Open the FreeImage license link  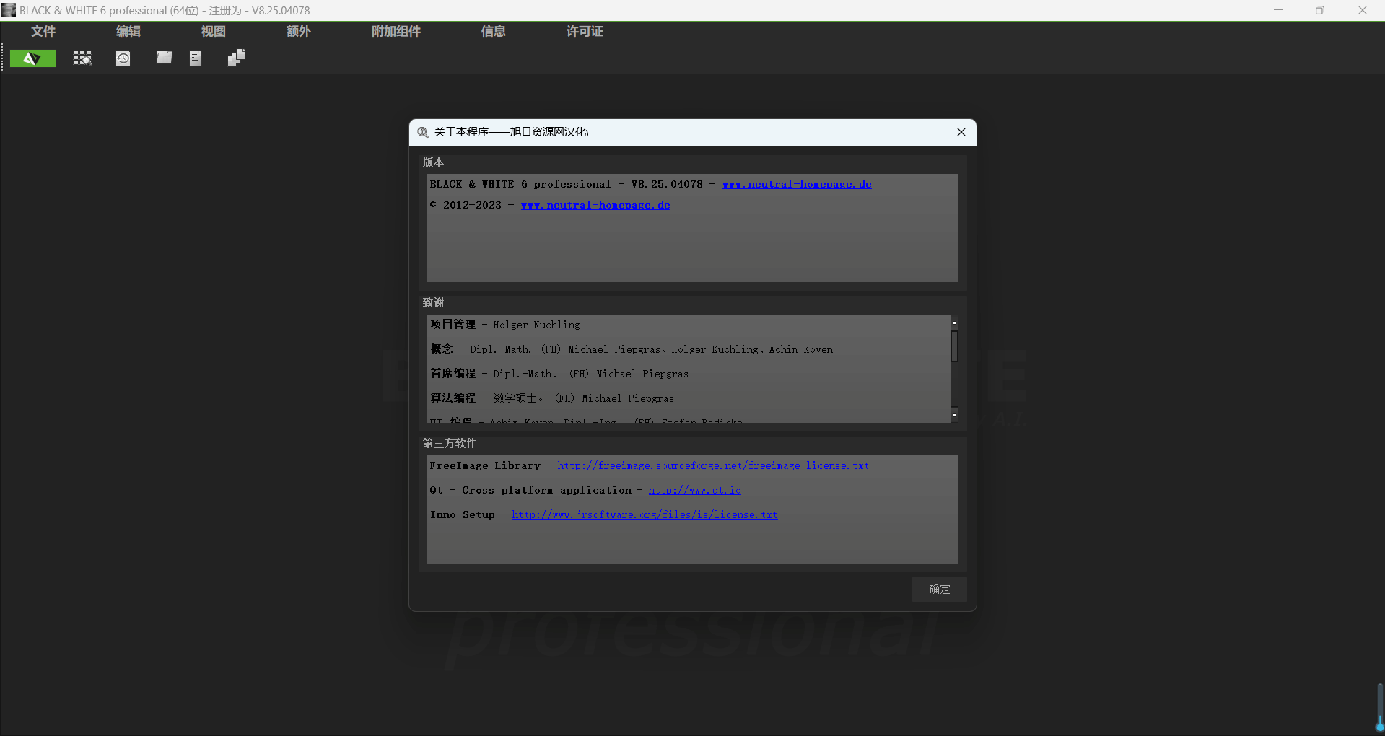(x=712, y=466)
